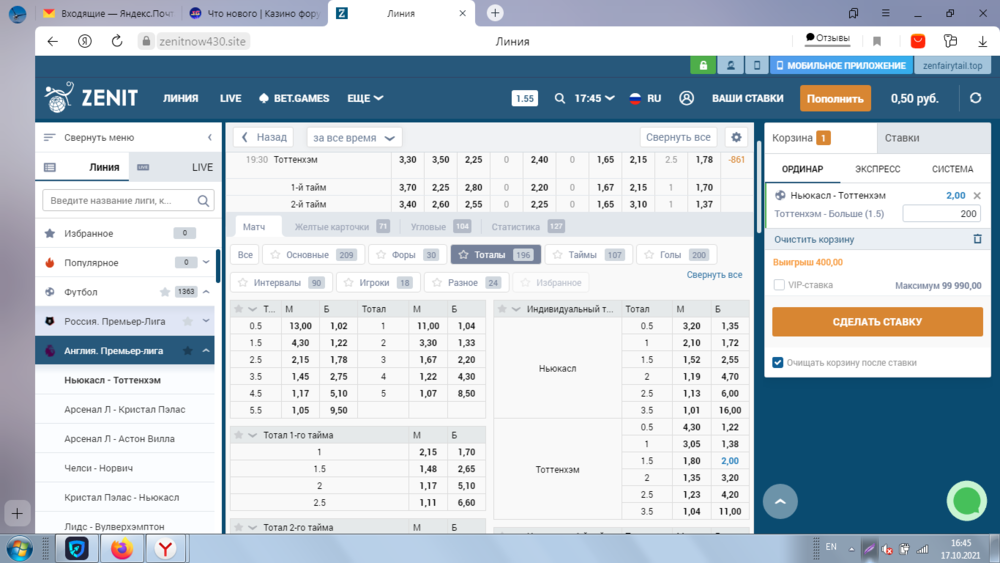
Task: Refresh balance with the circular arrow icon
Action: coord(975,98)
